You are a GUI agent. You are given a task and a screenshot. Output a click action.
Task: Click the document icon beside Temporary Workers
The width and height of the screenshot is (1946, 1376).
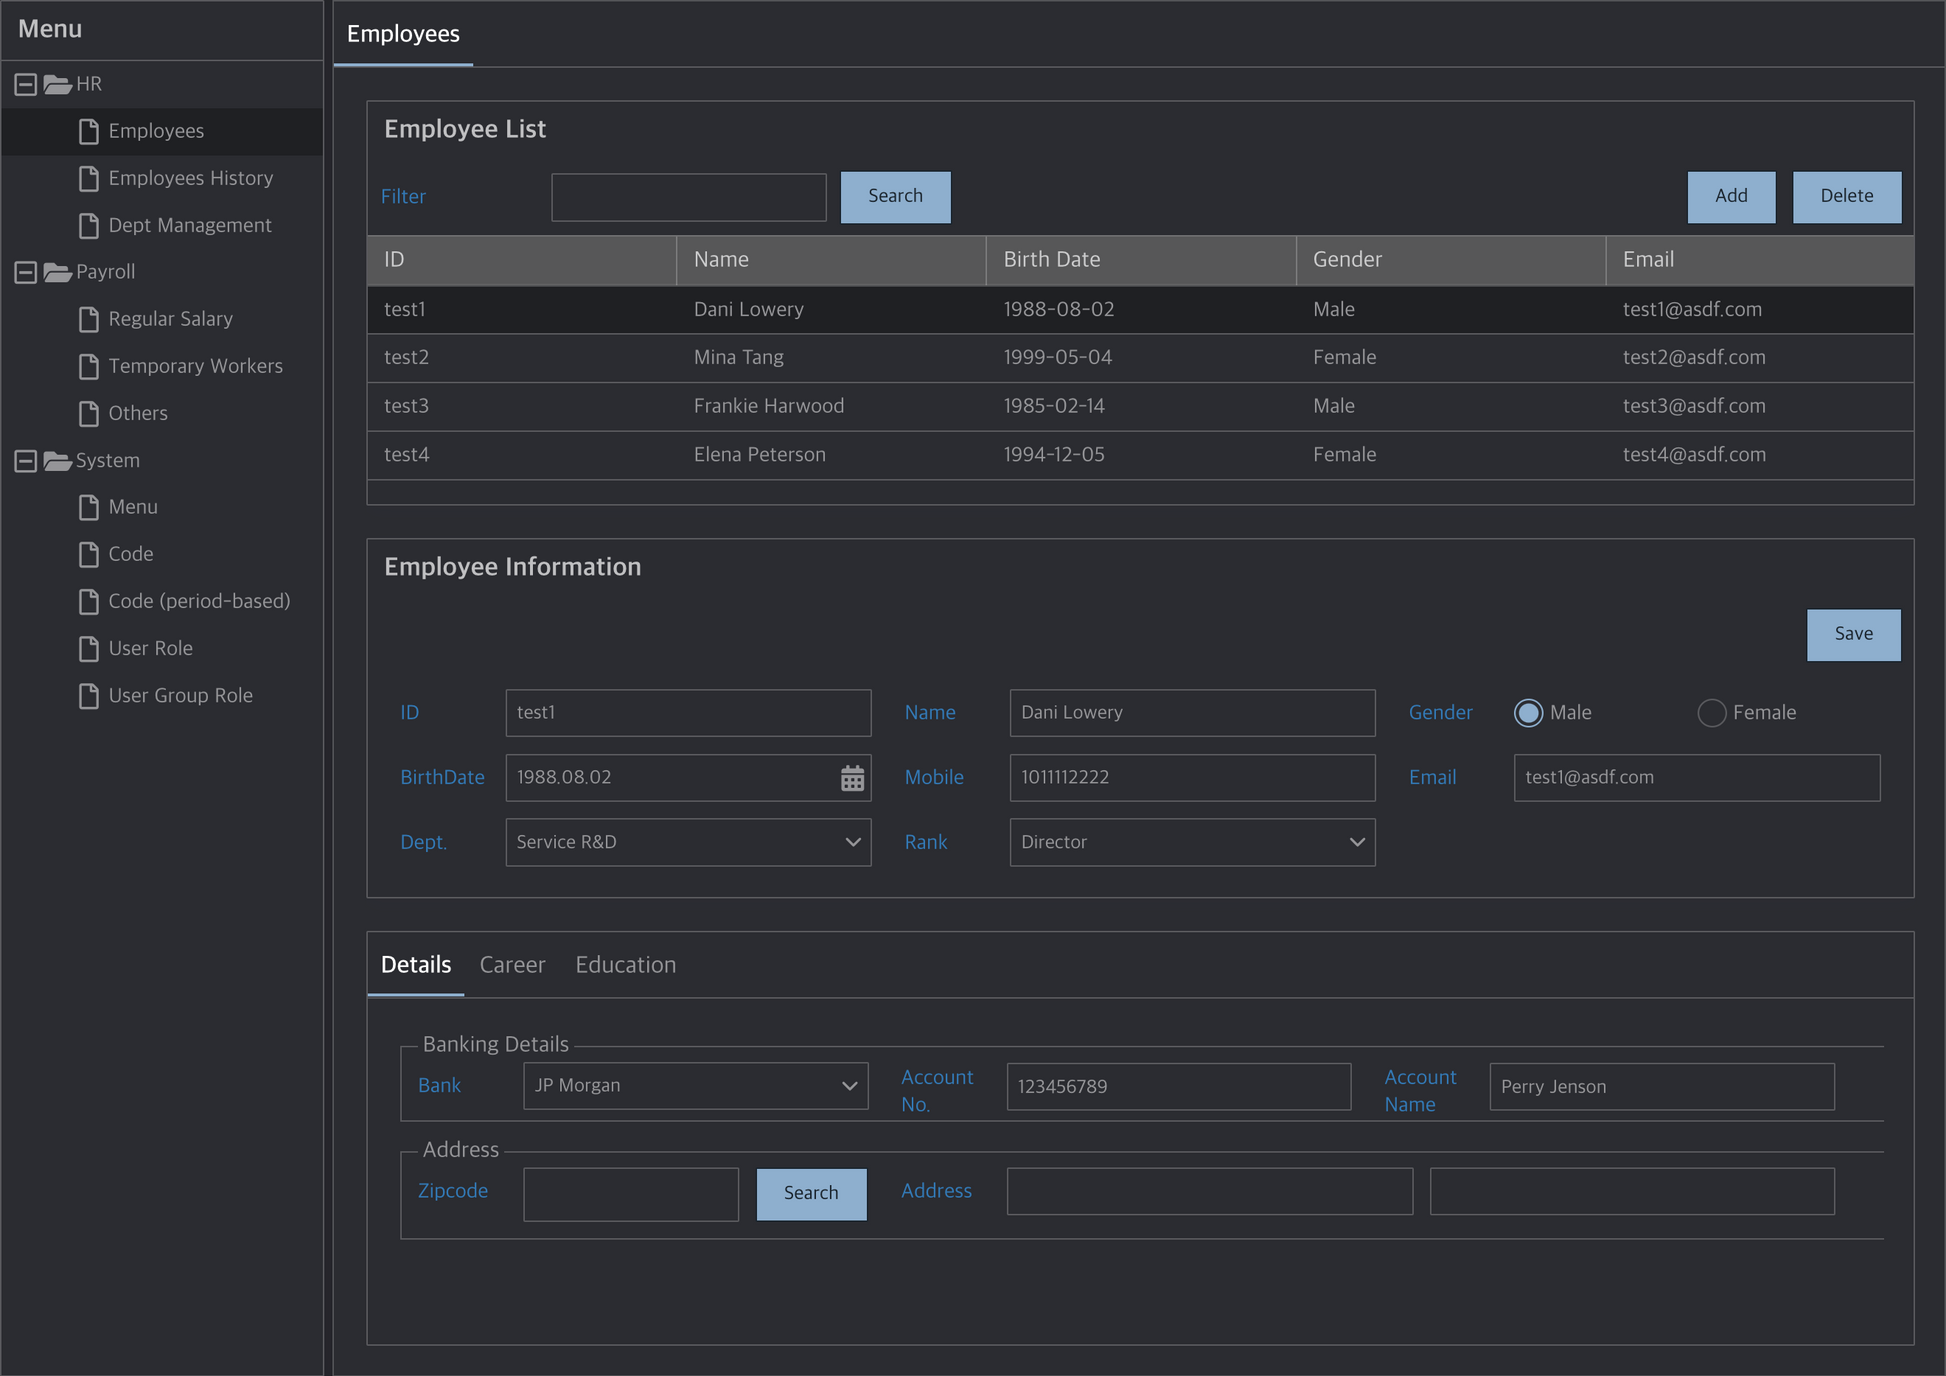click(x=88, y=366)
